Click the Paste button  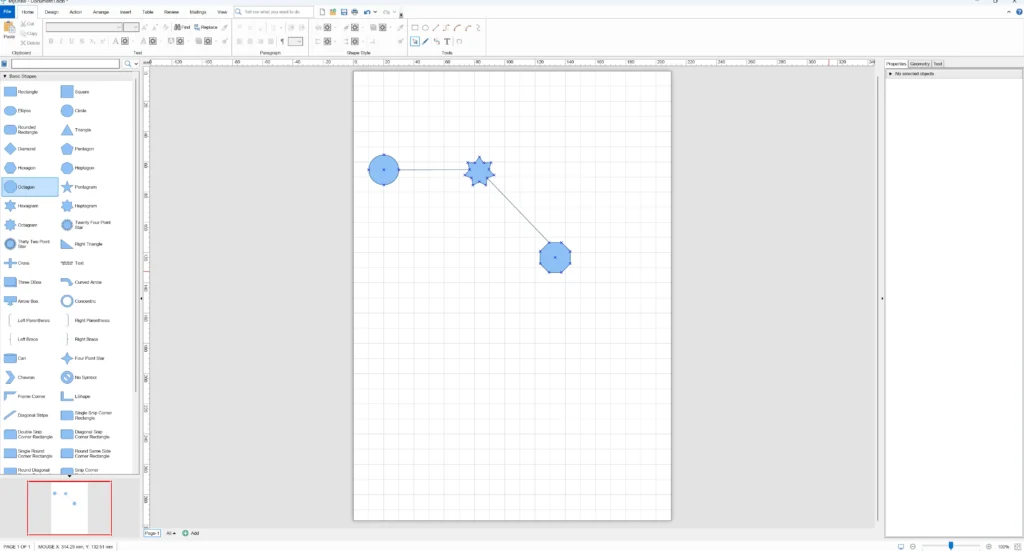[9, 31]
